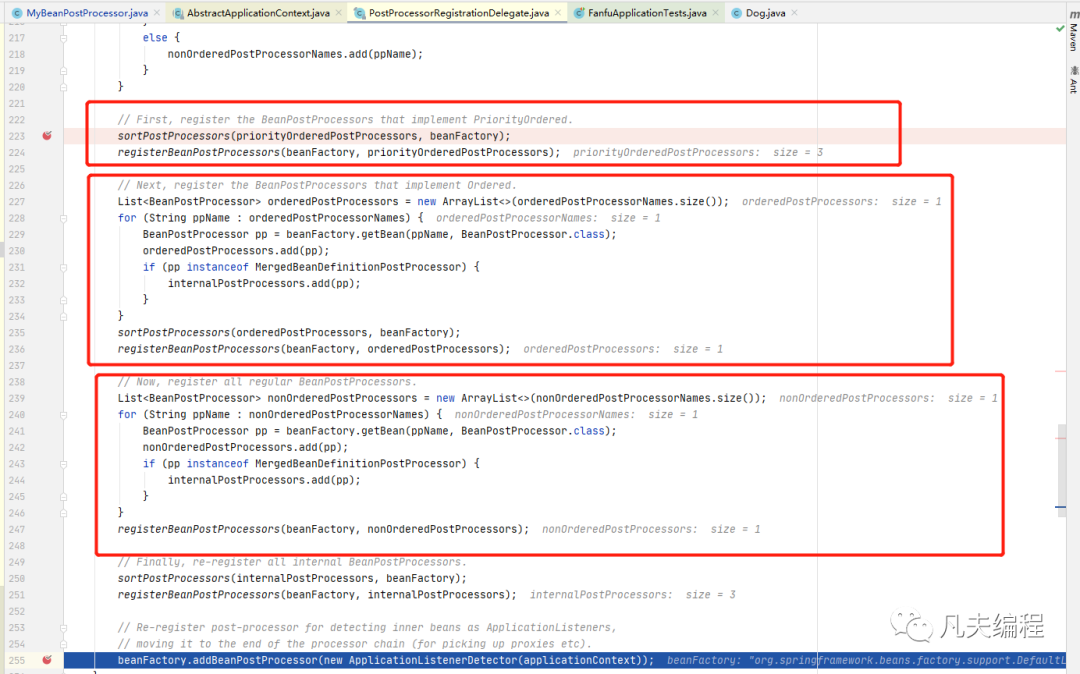Click the Maven 'm' icon in sidebar
Viewport: 1080px width, 674px height.
click(x=1073, y=14)
